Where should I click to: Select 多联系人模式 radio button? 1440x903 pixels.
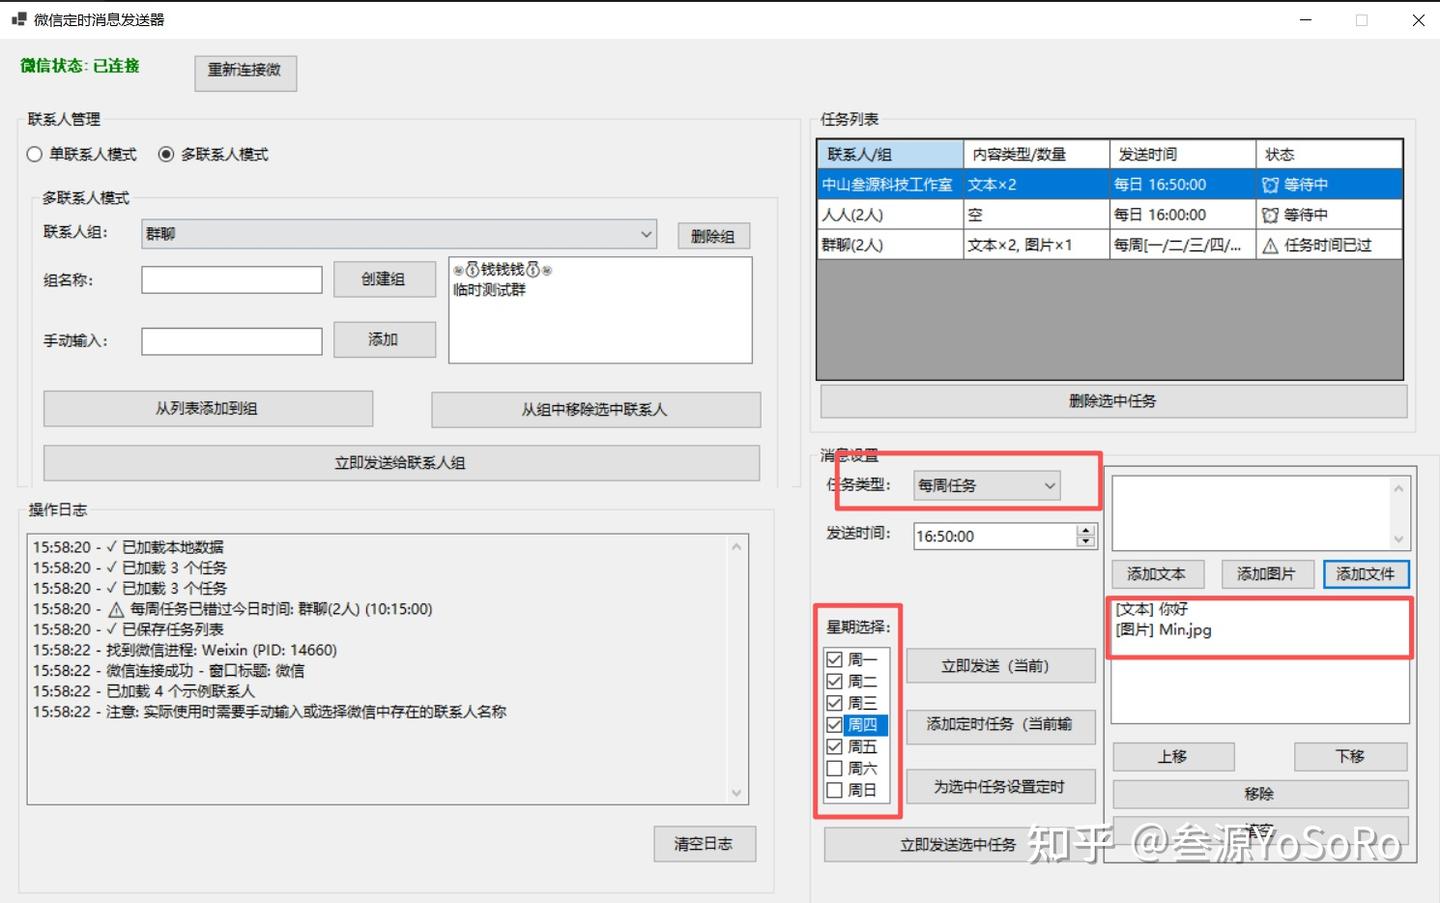[x=166, y=154]
